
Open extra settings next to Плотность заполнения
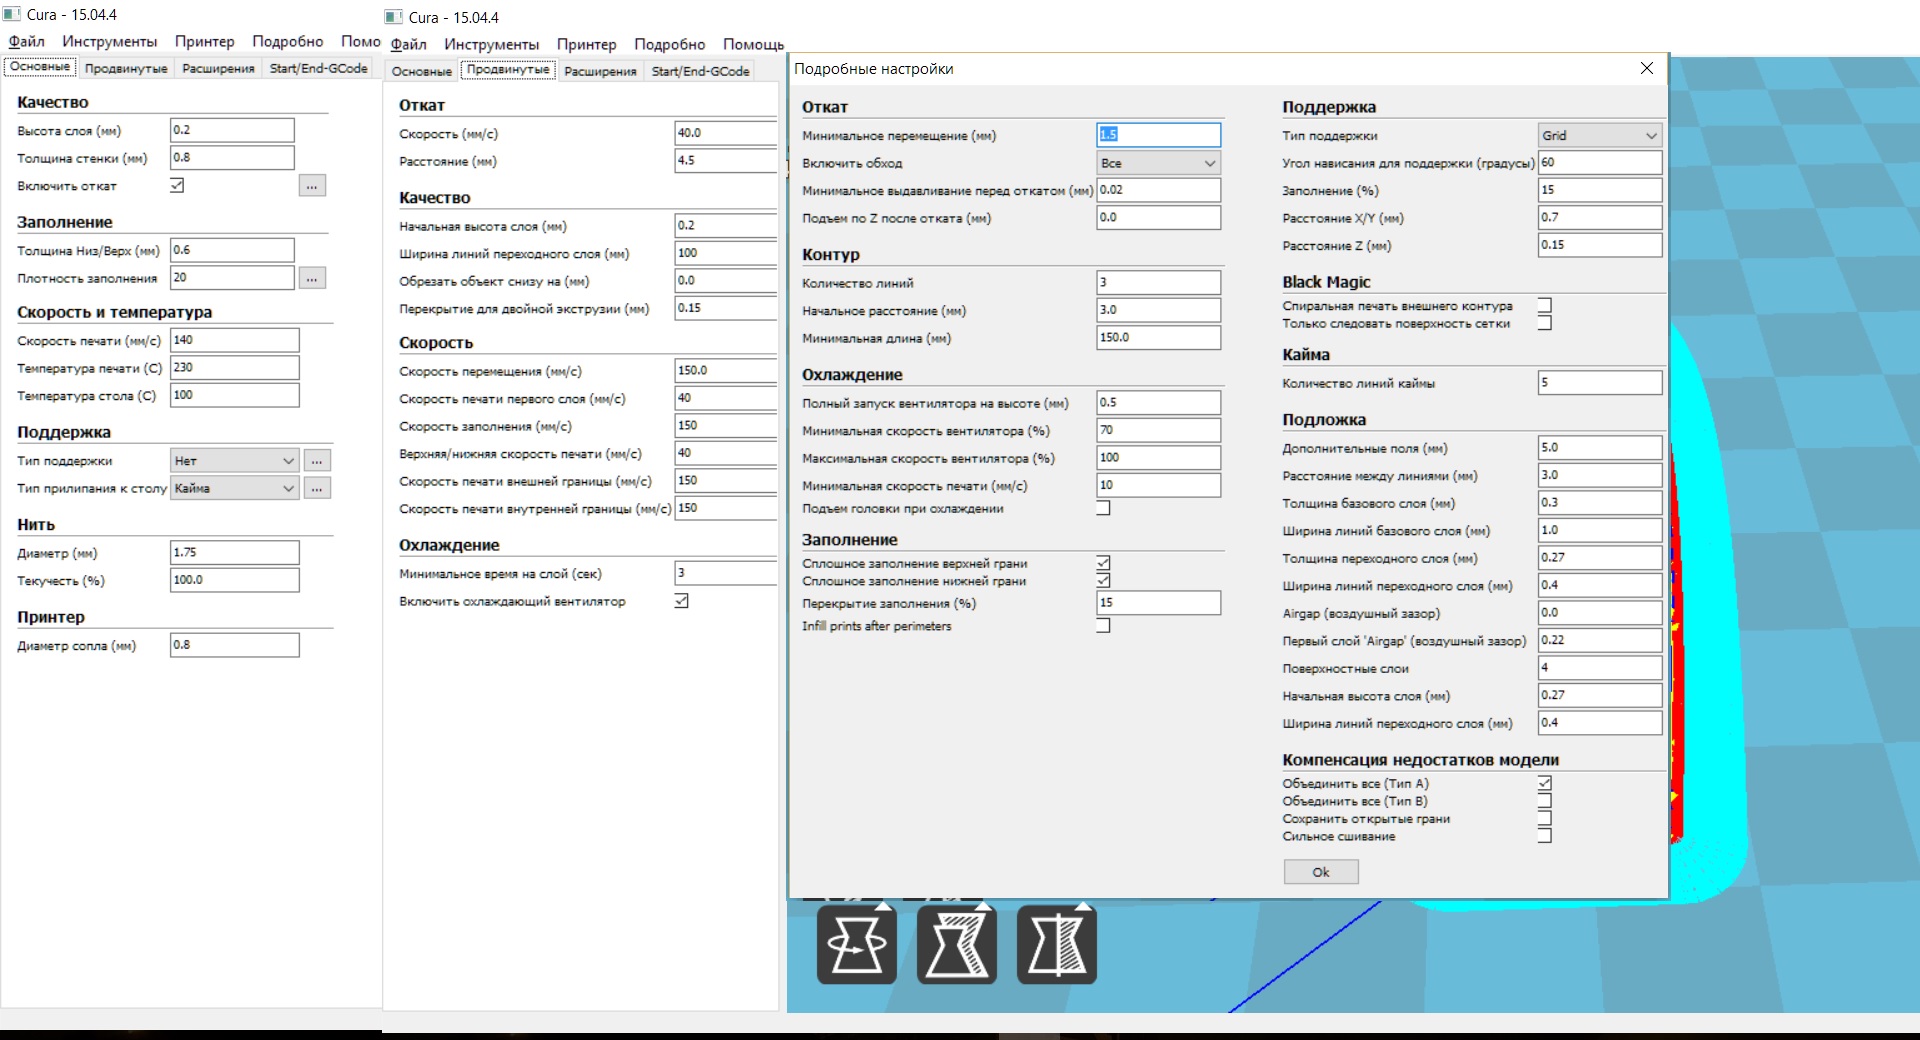coord(312,278)
